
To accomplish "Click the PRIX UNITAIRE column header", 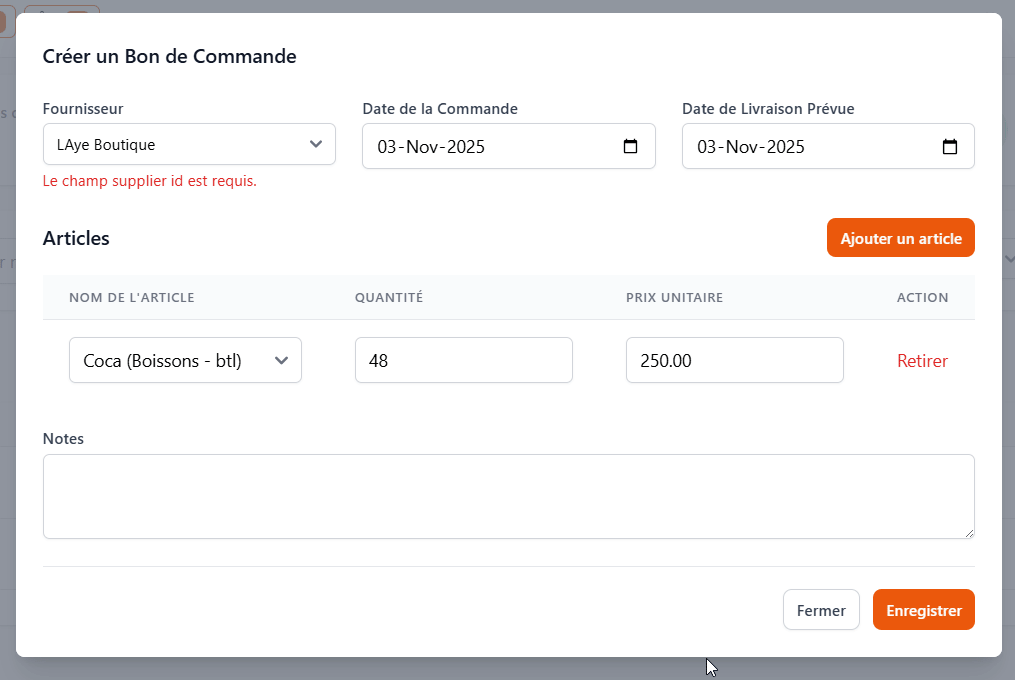I will (674, 298).
